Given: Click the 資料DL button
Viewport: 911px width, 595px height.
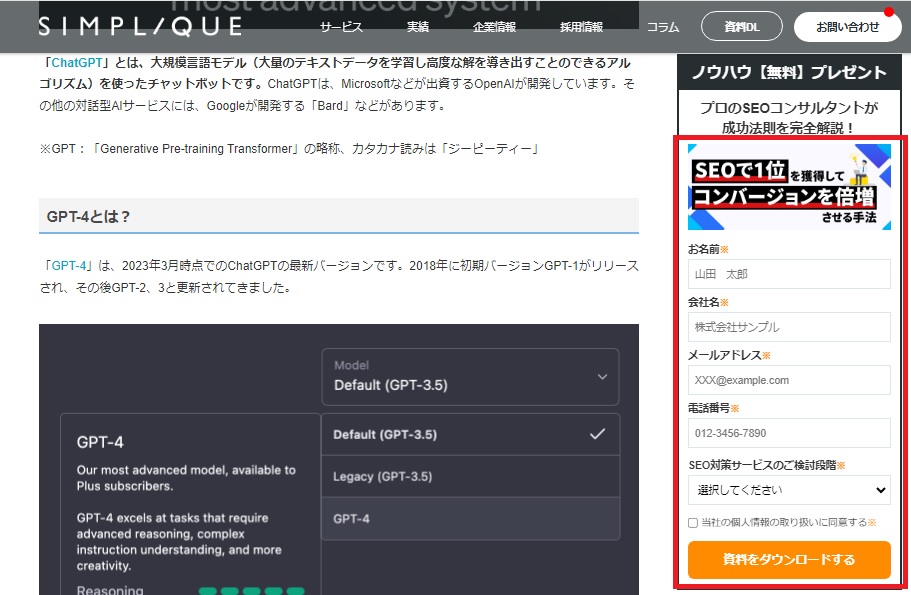Looking at the screenshot, I should (742, 27).
